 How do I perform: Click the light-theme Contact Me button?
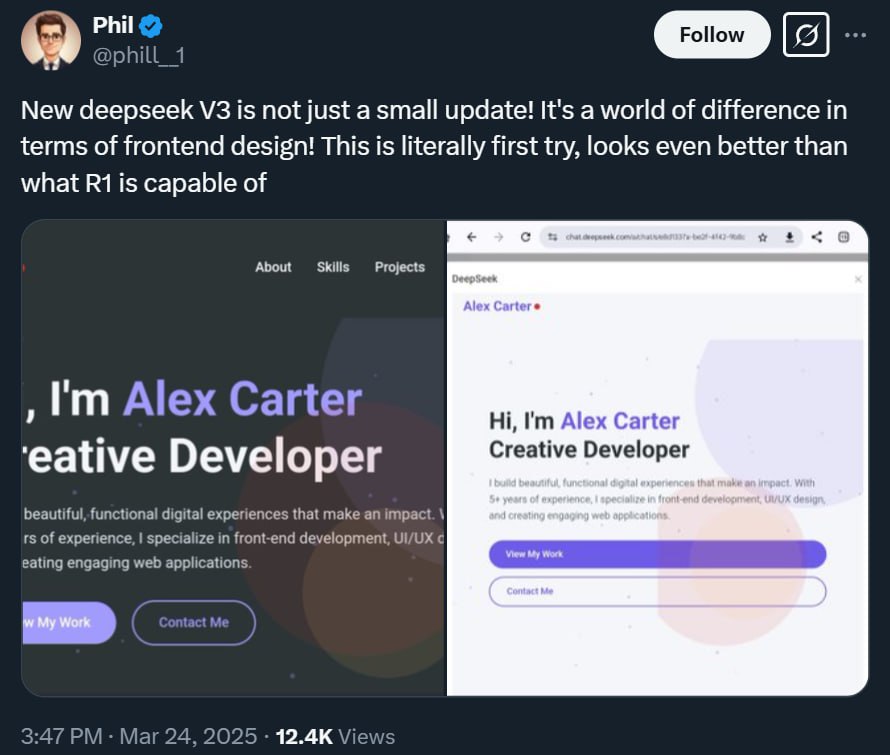(x=657, y=591)
